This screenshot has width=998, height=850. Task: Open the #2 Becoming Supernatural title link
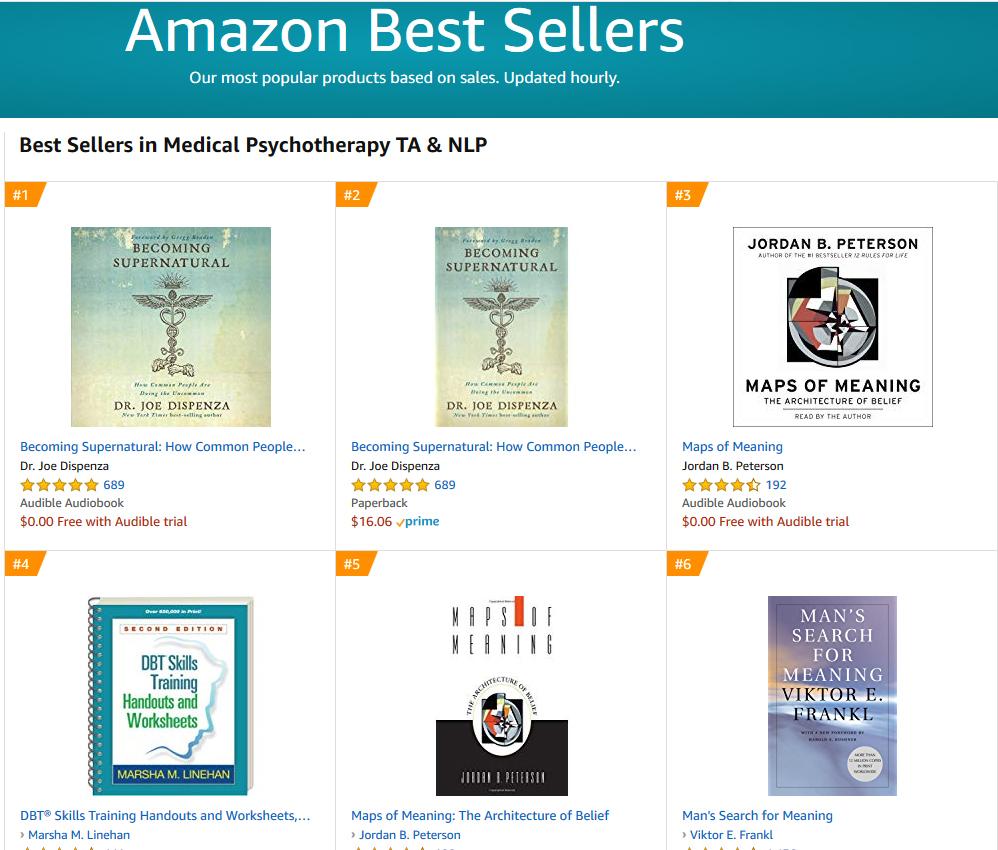coord(493,447)
